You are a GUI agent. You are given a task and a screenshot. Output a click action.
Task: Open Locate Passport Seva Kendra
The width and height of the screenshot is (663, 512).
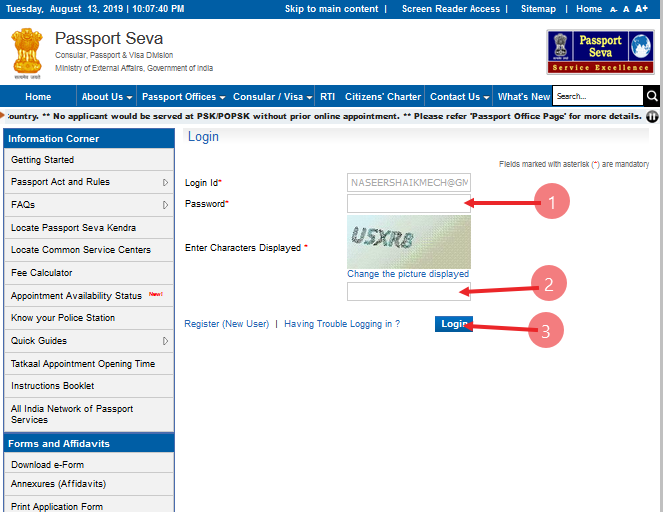(x=89, y=228)
